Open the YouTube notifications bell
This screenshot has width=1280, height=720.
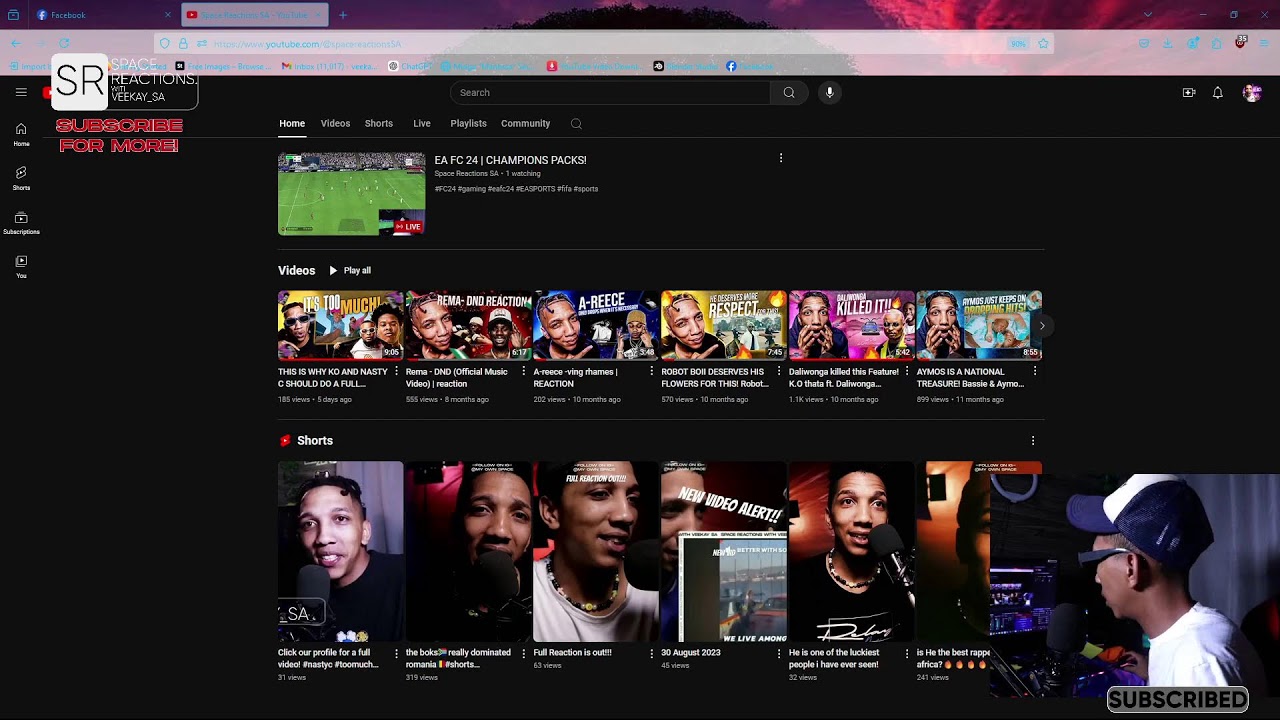[x=1218, y=93]
